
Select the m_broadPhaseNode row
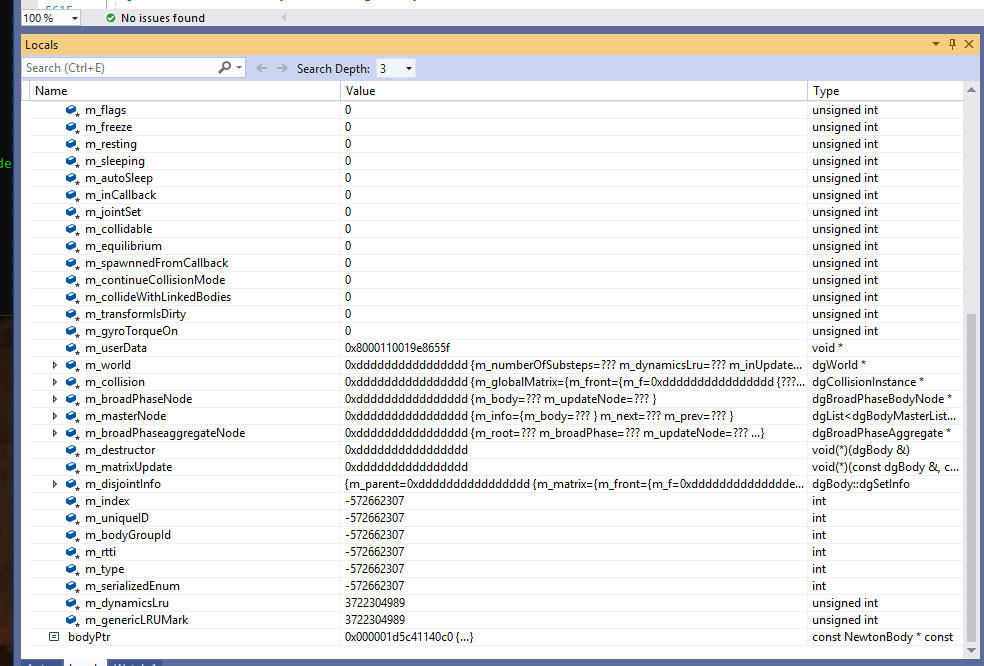[x=138, y=399]
